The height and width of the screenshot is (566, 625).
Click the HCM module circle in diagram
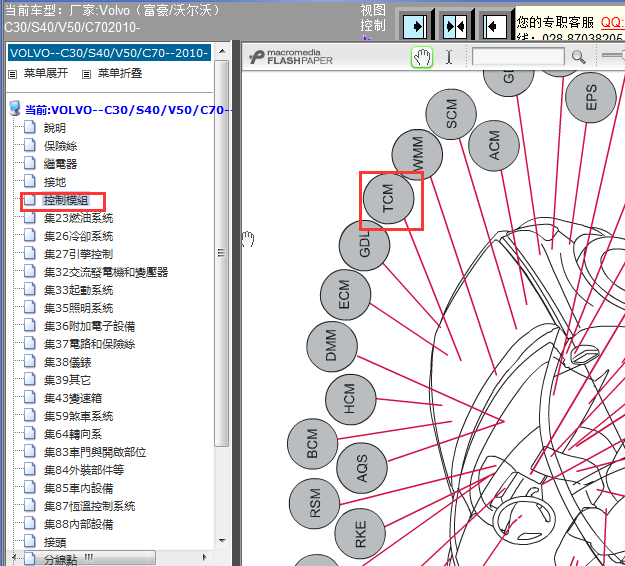click(350, 399)
